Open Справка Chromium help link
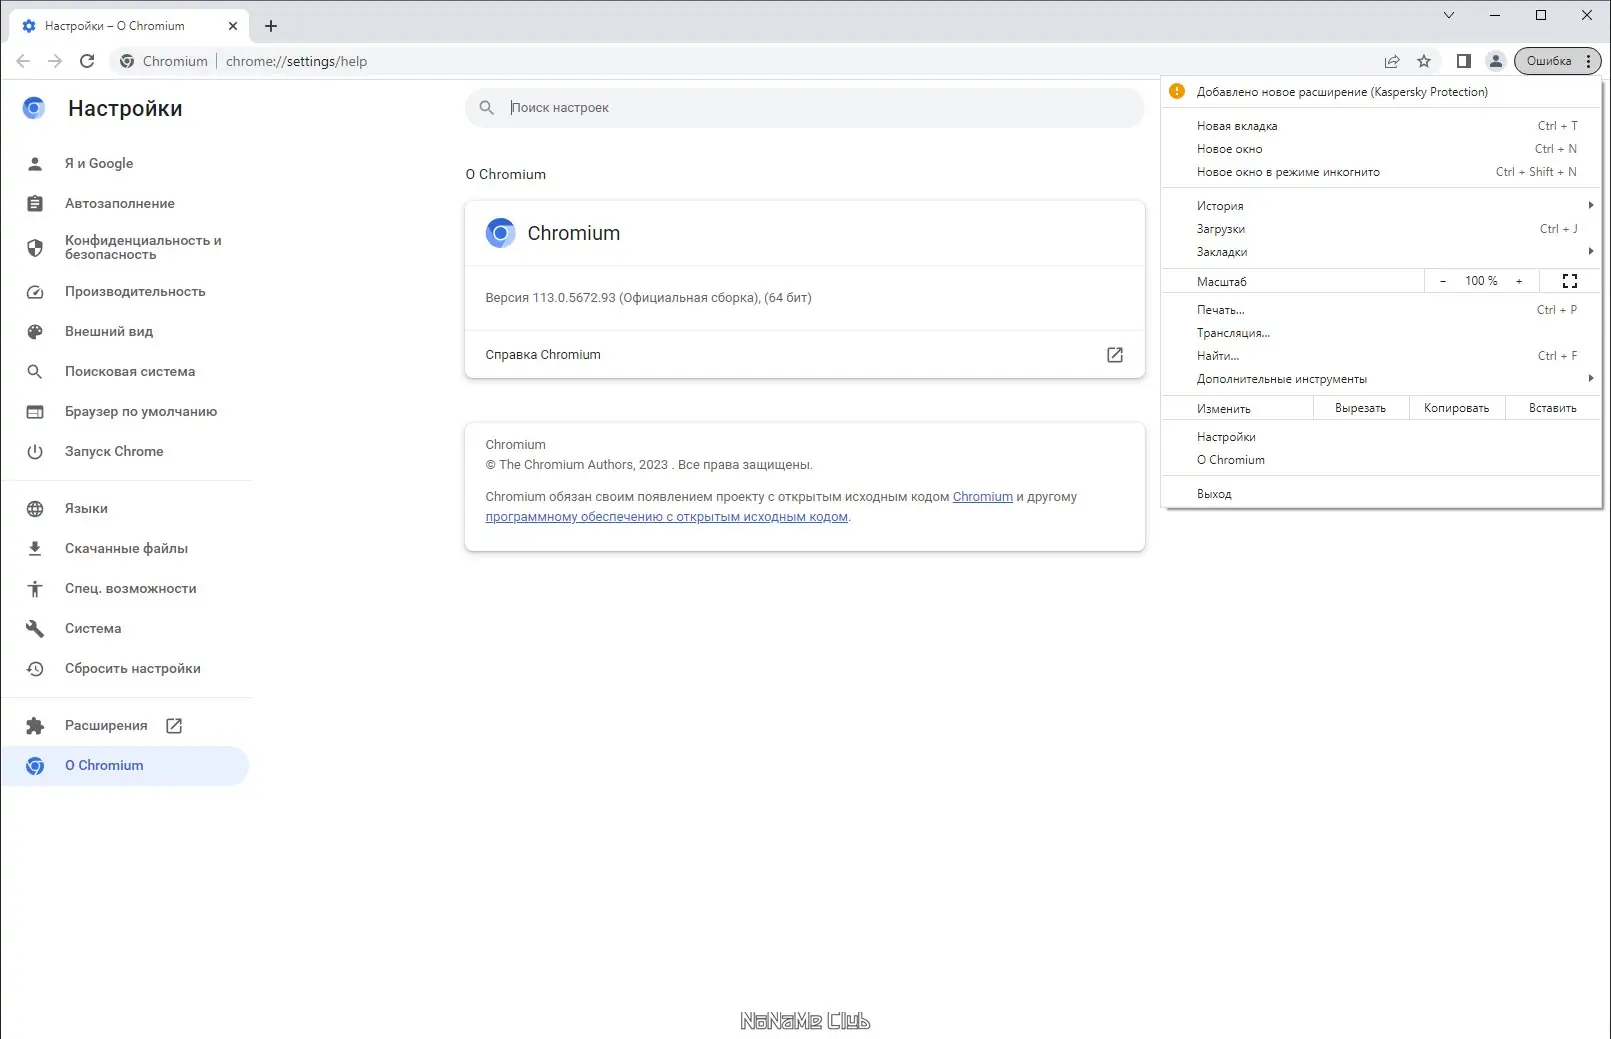Viewport: 1611px width, 1039px height. tap(805, 355)
